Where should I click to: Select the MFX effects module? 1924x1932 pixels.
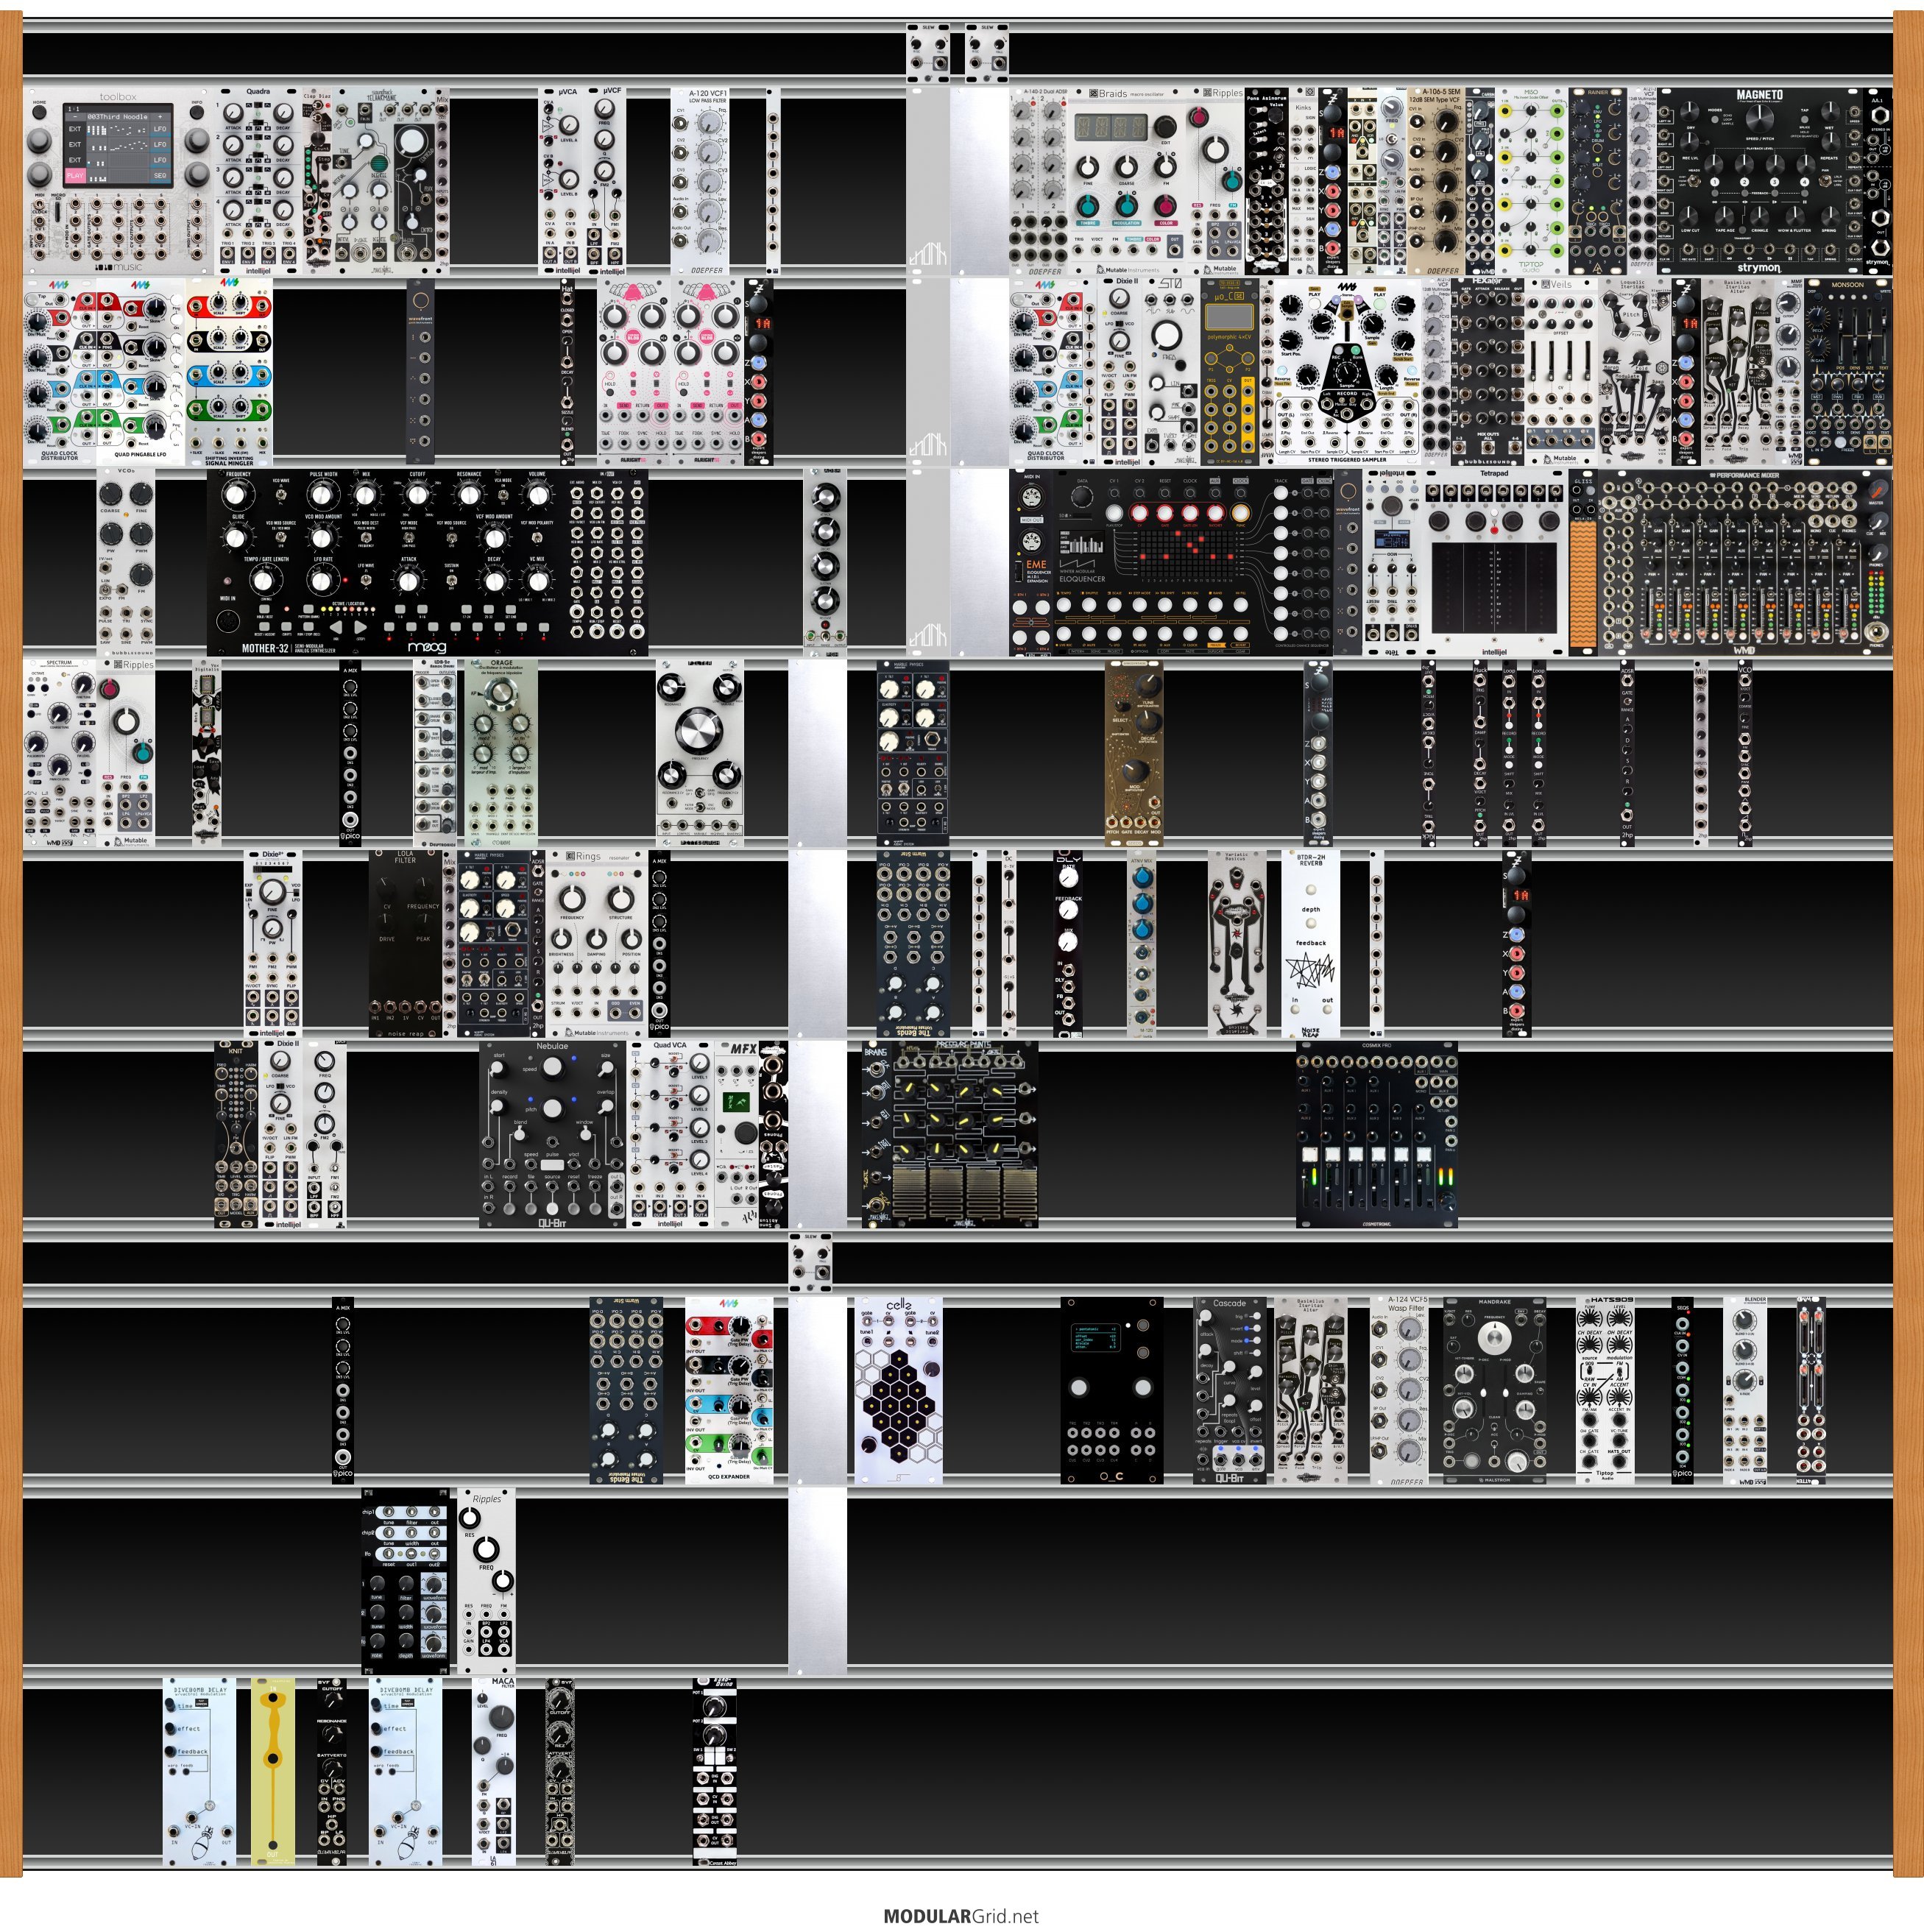(737, 1136)
